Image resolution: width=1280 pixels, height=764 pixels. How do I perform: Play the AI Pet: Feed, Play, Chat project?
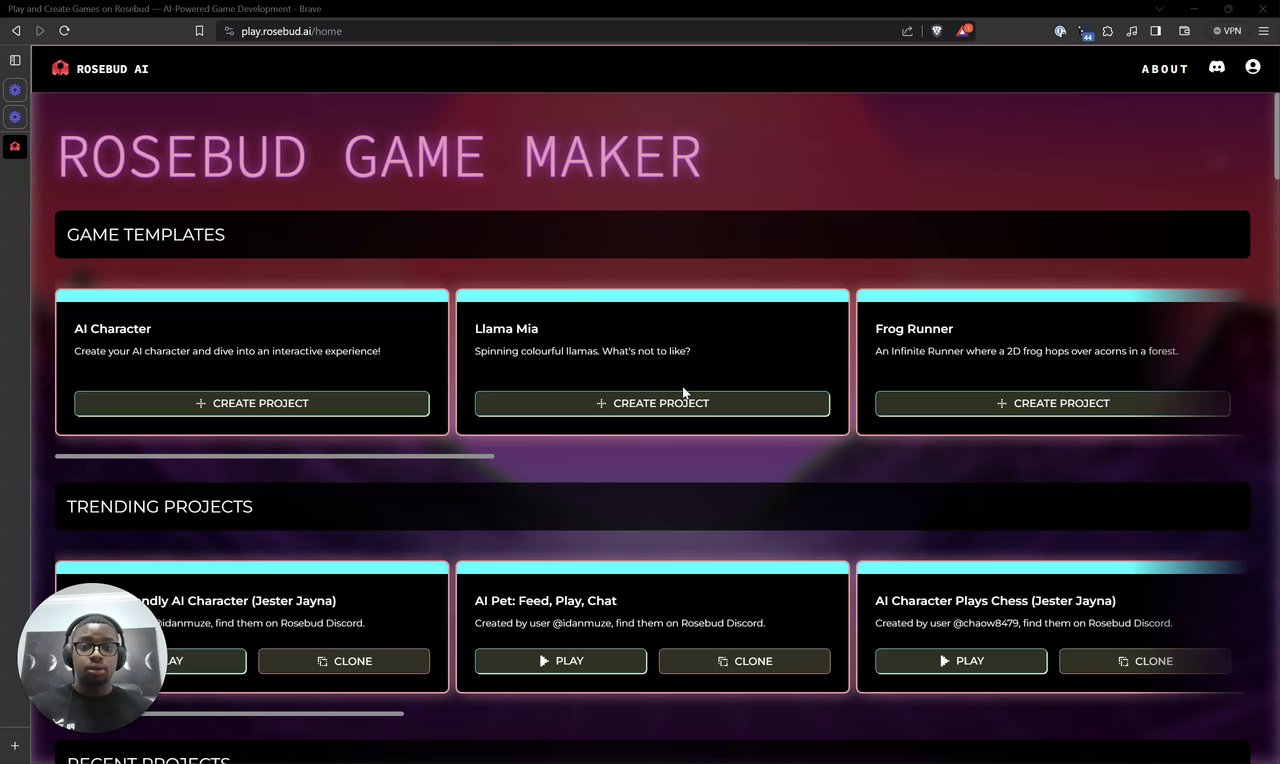561,661
